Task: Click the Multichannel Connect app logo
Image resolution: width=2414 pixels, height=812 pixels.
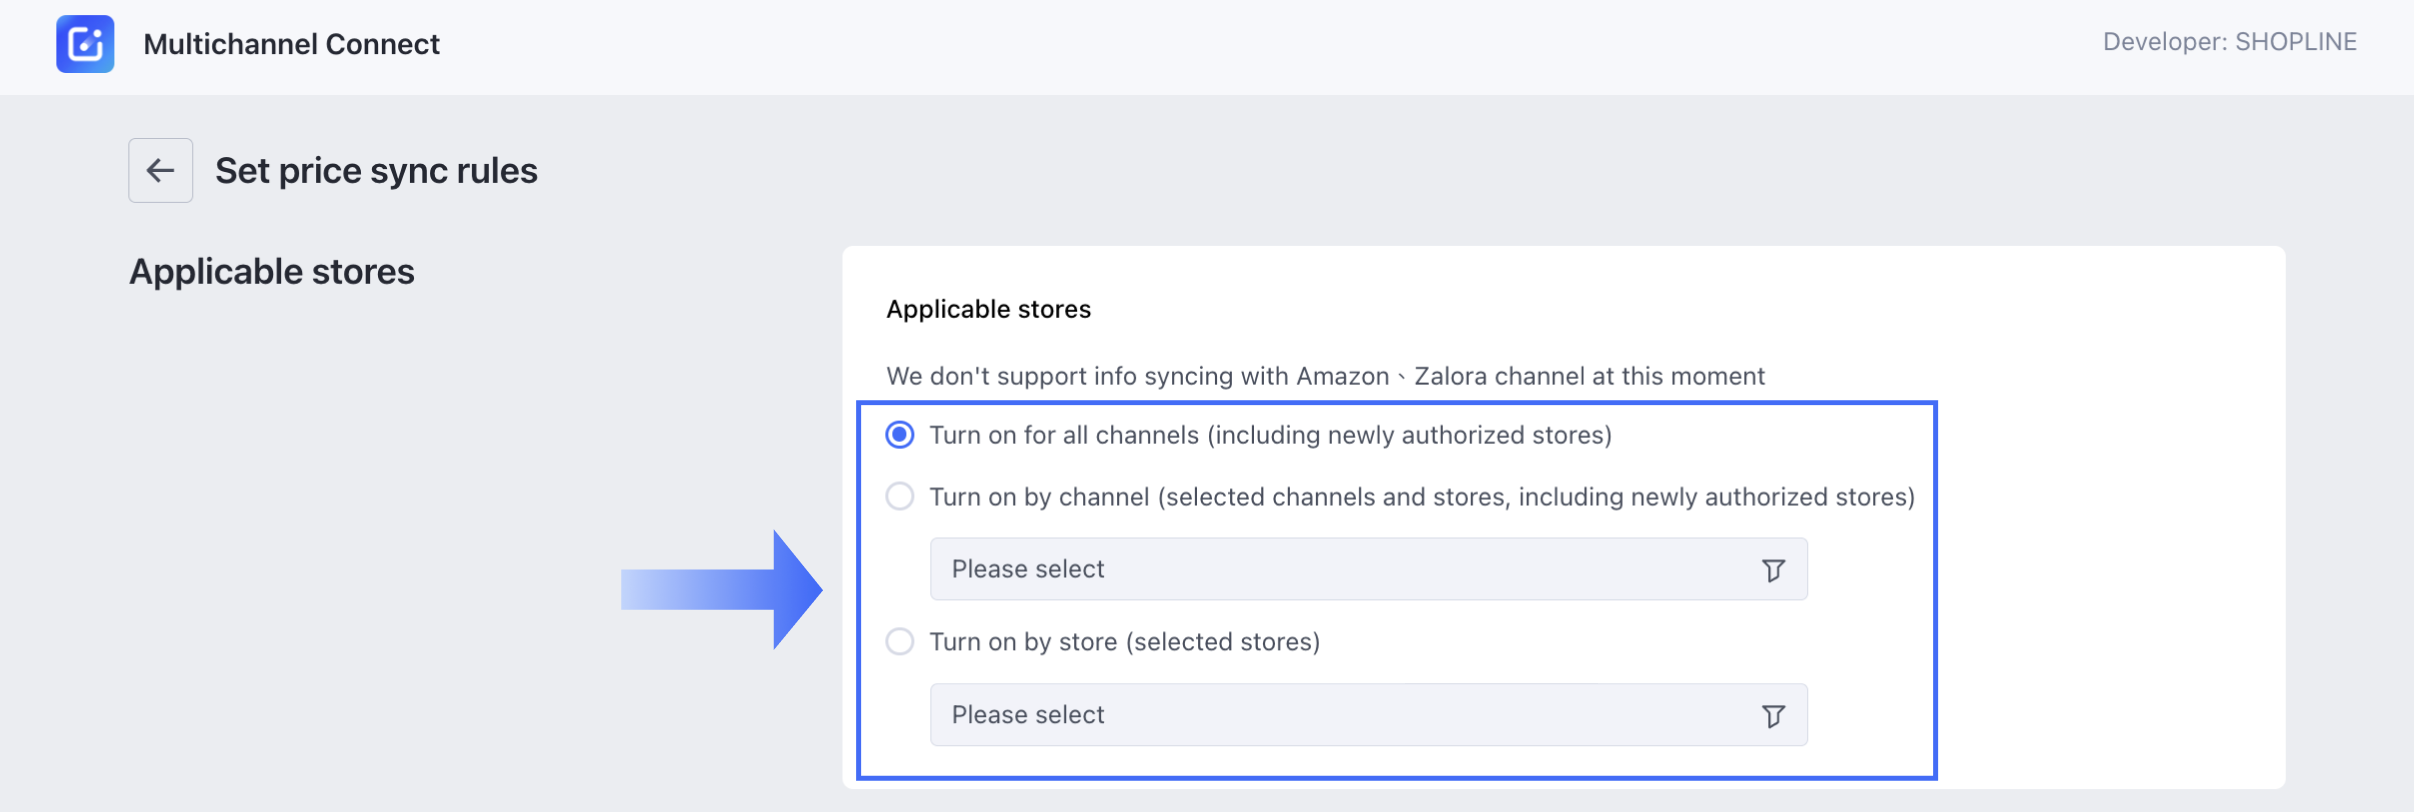Action: [x=85, y=44]
